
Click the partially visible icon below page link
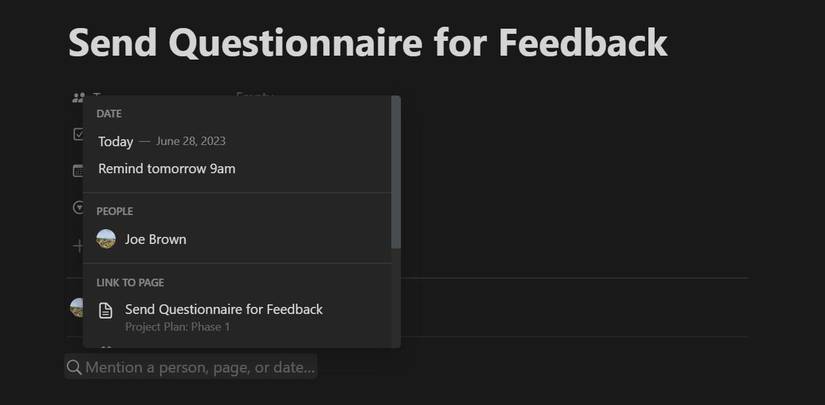[x=106, y=347]
